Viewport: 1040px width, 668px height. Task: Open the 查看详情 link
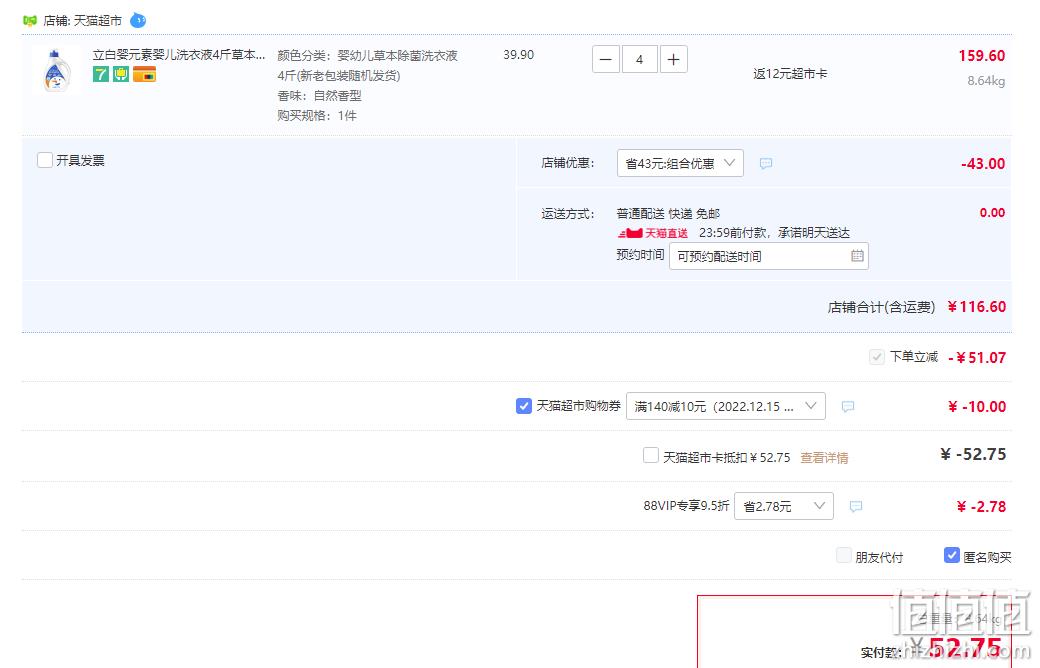(824, 458)
